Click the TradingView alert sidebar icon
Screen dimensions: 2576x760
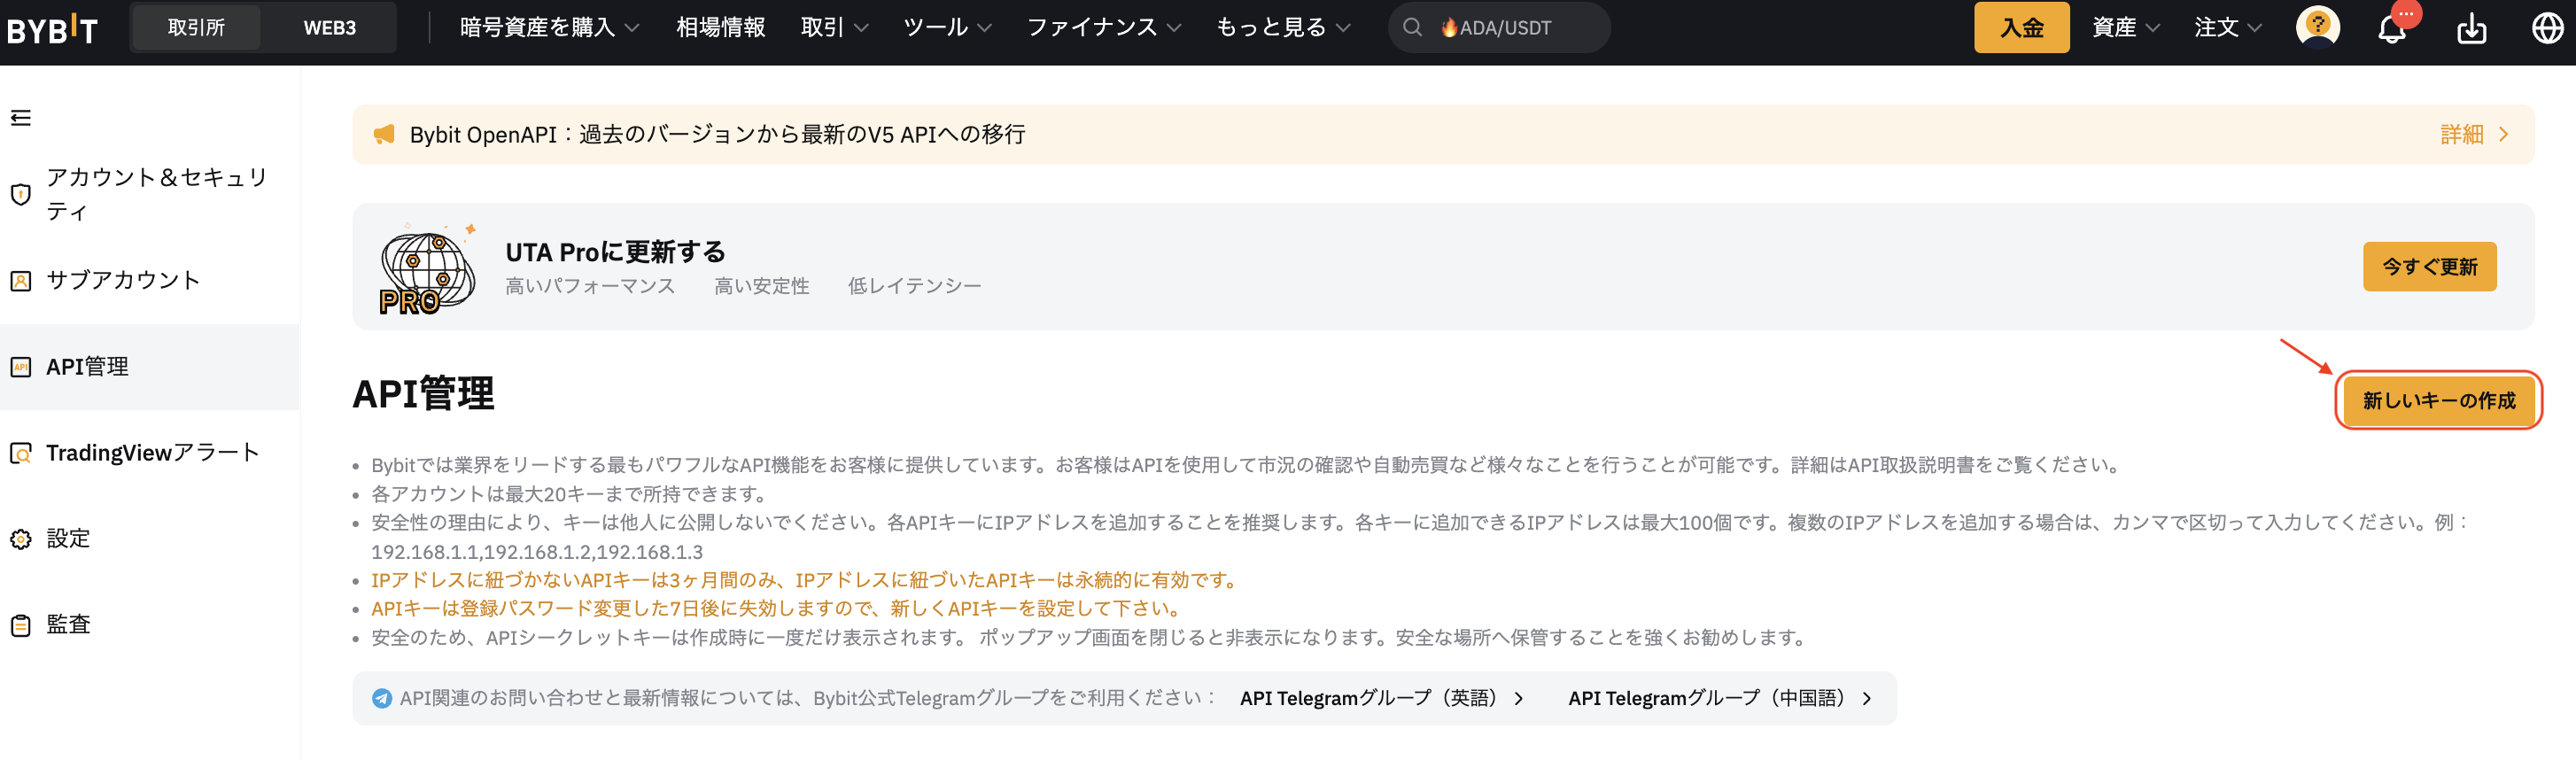tap(21, 453)
